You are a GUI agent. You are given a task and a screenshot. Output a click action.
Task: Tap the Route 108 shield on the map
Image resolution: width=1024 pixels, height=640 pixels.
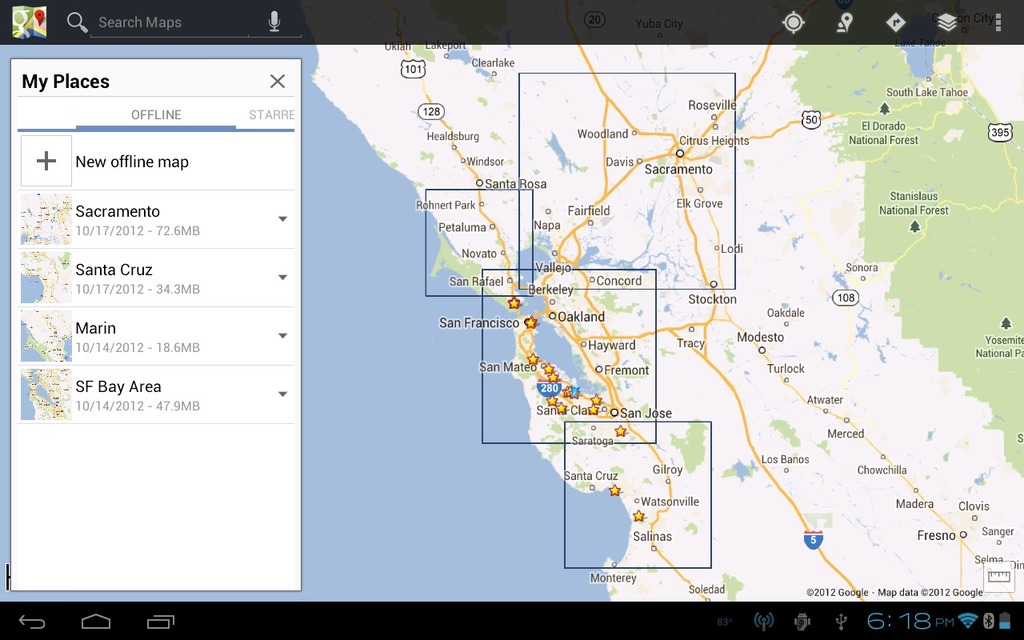846,298
